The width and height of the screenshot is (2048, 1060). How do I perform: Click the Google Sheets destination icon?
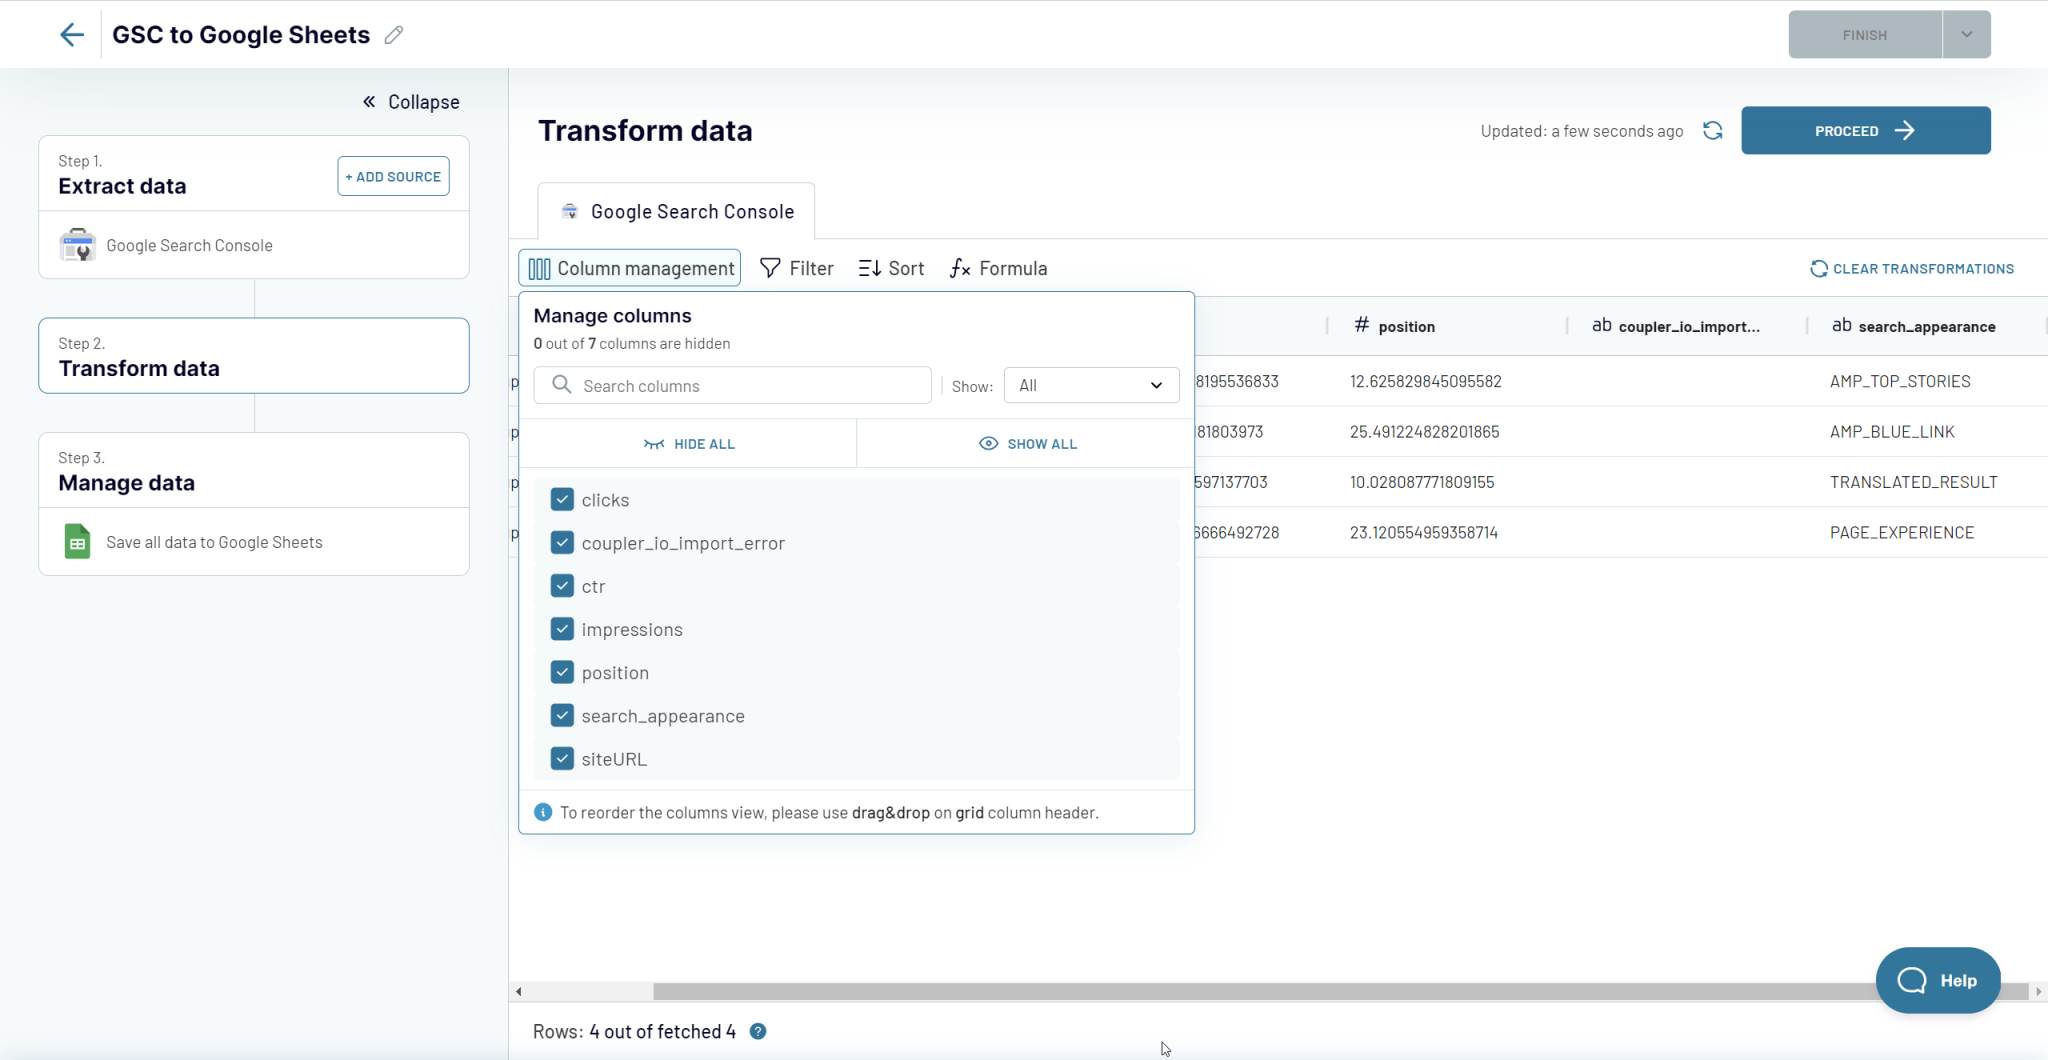coord(77,541)
